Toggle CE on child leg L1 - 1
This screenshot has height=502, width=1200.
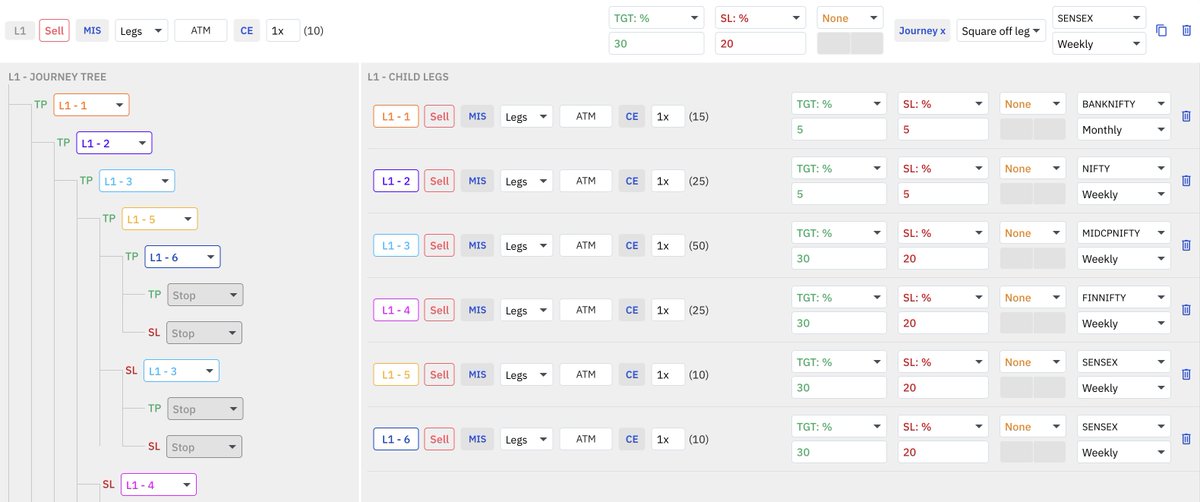point(632,116)
